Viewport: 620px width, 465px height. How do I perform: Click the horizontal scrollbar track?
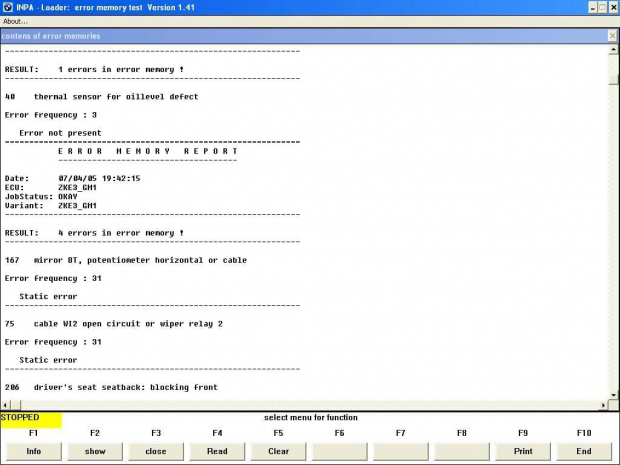point(300,405)
